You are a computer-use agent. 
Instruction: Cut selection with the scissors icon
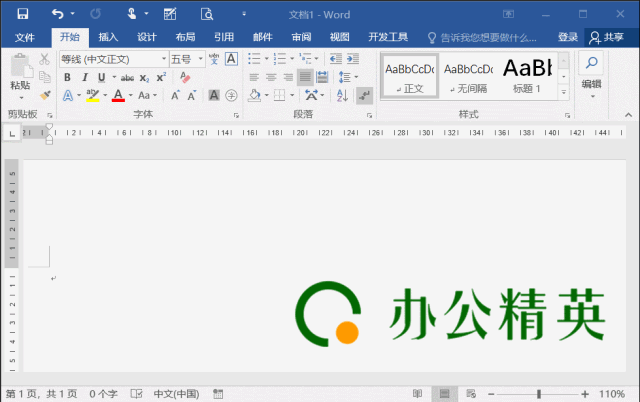(44, 60)
